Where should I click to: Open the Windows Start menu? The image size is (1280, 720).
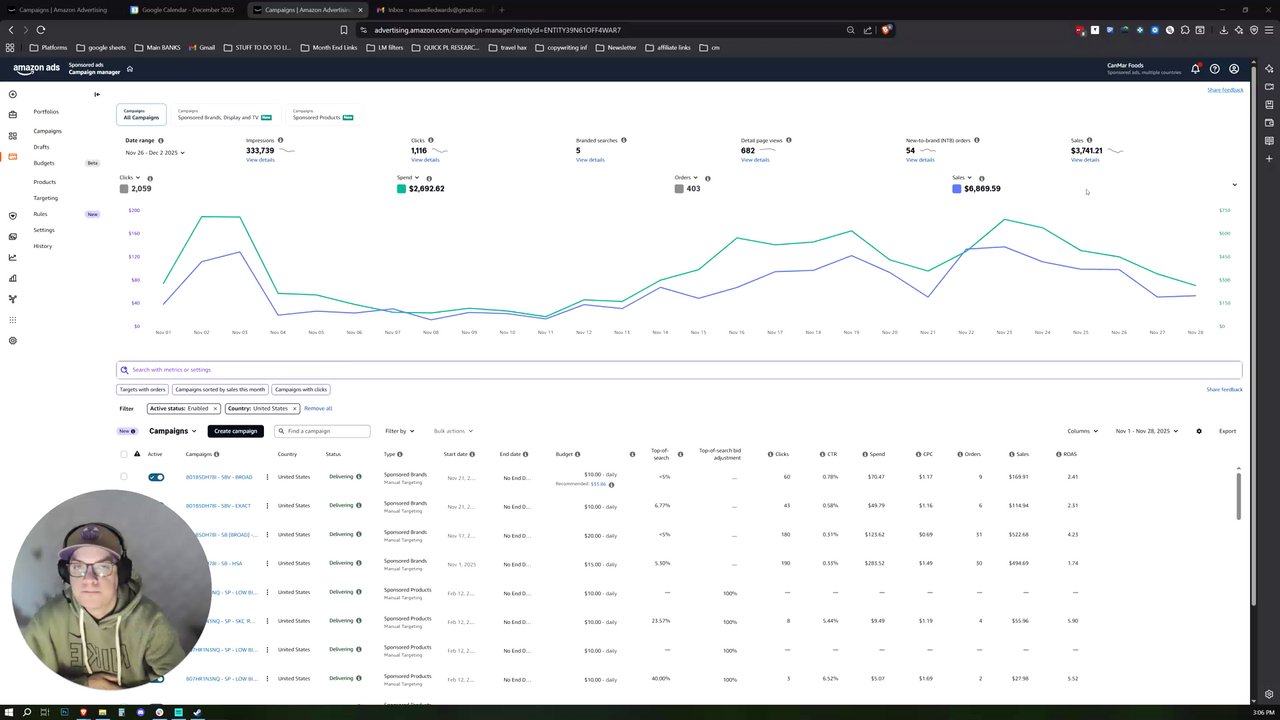9,712
